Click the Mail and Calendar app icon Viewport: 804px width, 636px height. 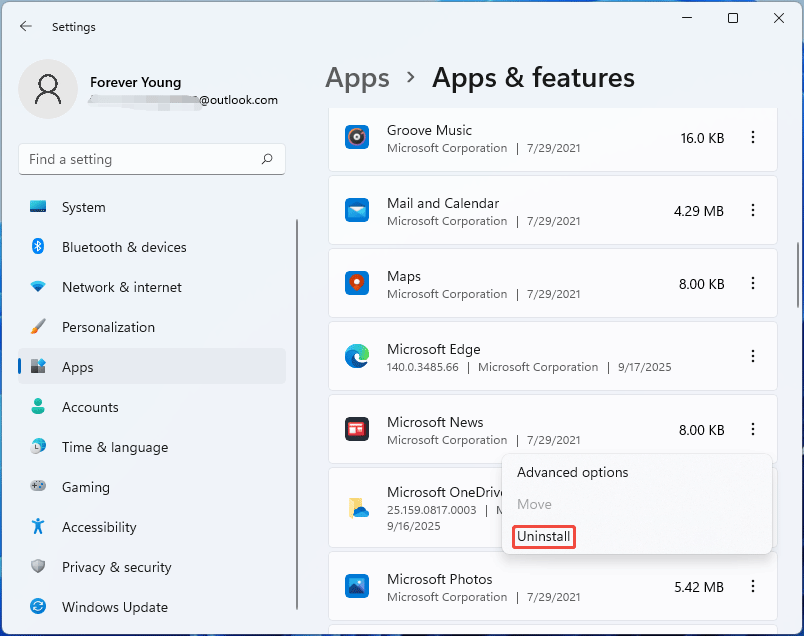click(357, 211)
